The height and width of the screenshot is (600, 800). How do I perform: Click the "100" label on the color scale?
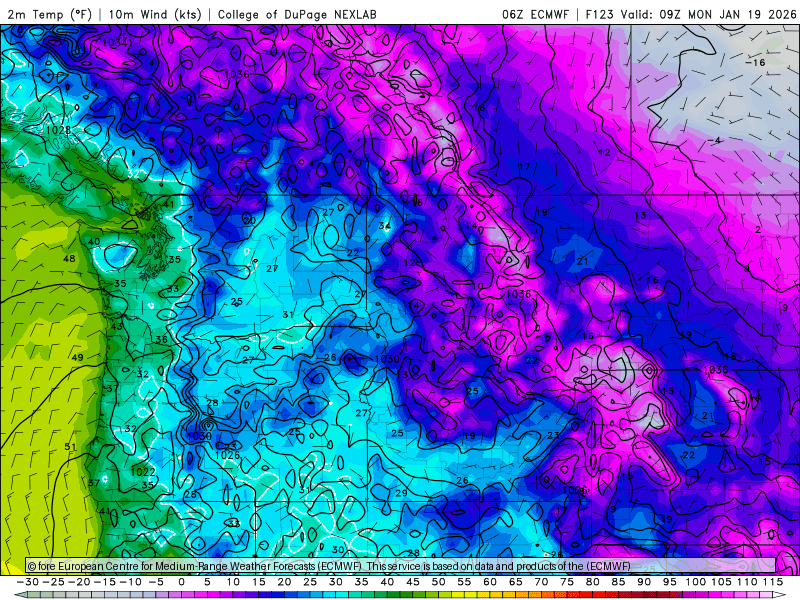[x=695, y=582]
